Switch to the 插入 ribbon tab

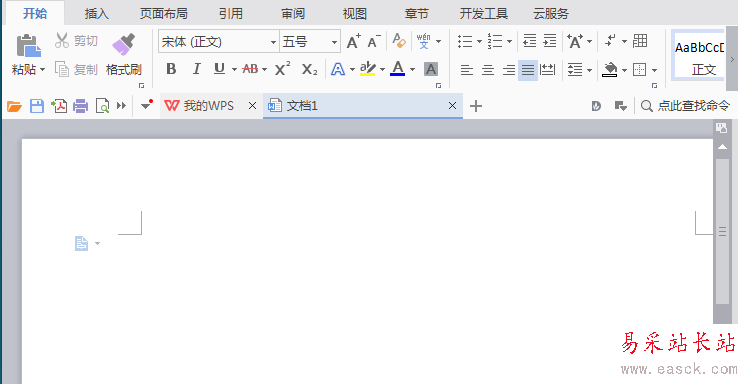pyautogui.click(x=96, y=14)
